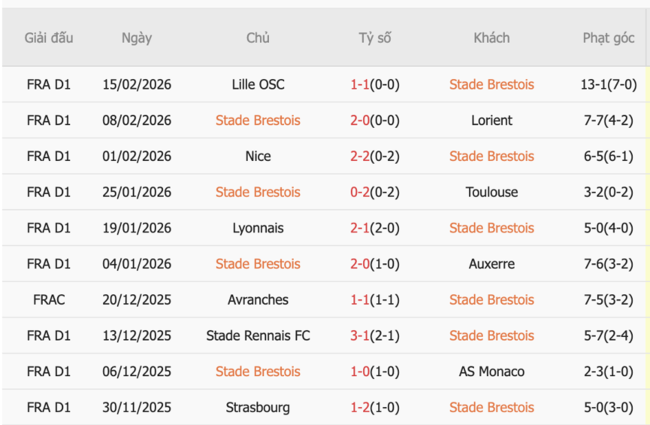The image size is (650, 425).
Task: Click the Lille OSC team name
Action: pos(257,85)
